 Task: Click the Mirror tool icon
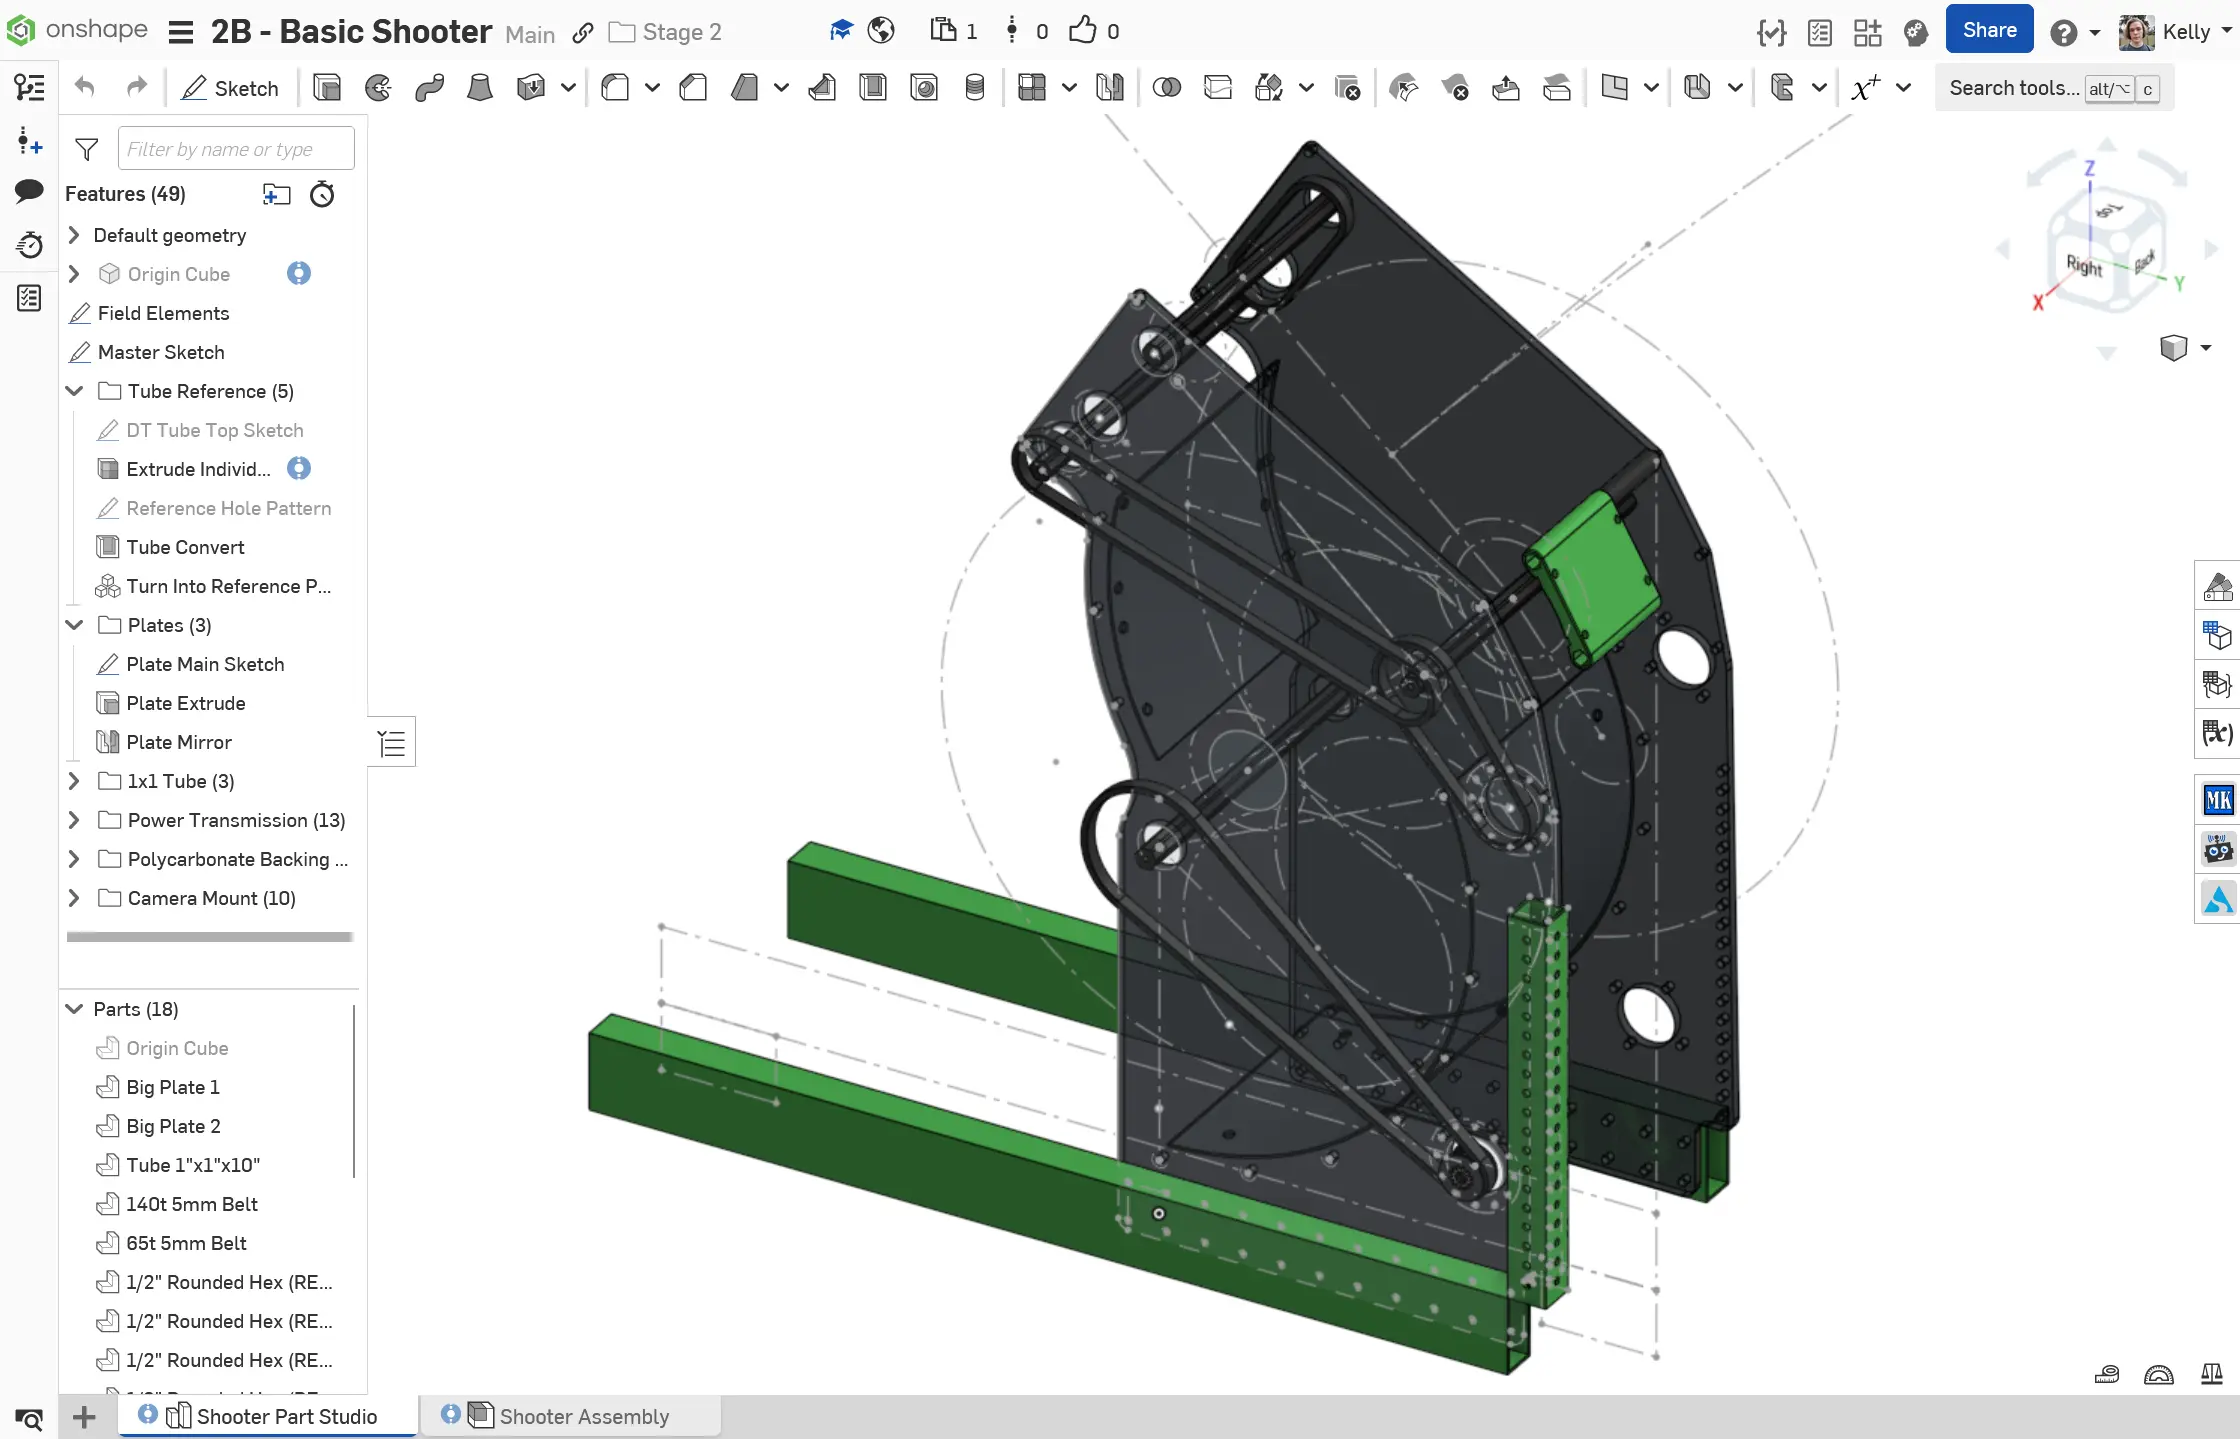tap(1109, 88)
